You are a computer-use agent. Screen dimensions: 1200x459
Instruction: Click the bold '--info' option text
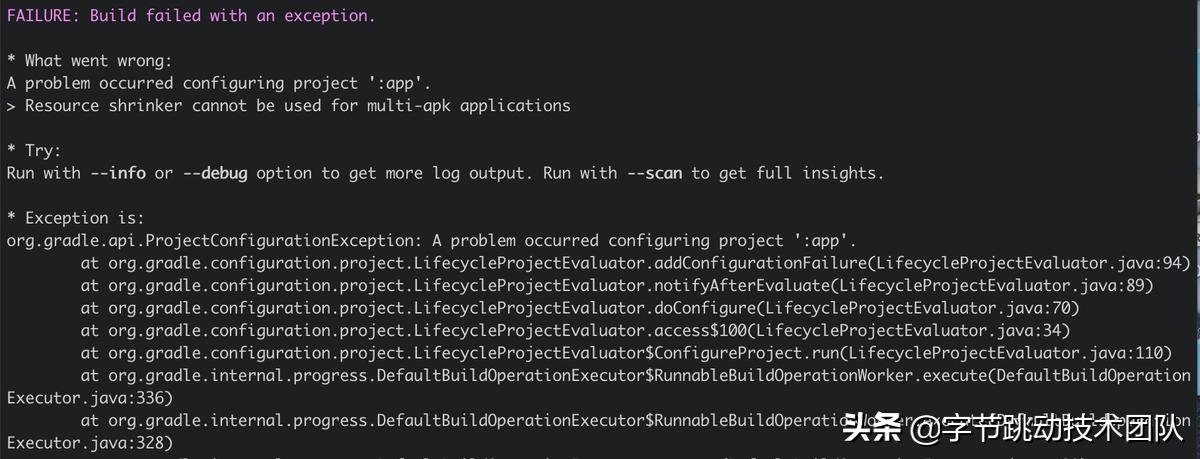(117, 173)
